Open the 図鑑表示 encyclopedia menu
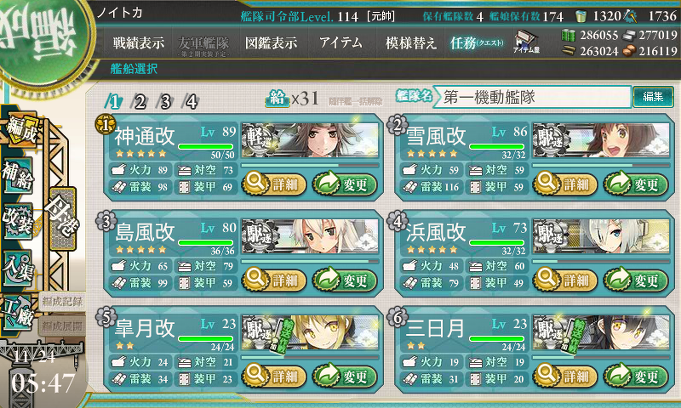This screenshot has height=408, width=681. [271, 43]
